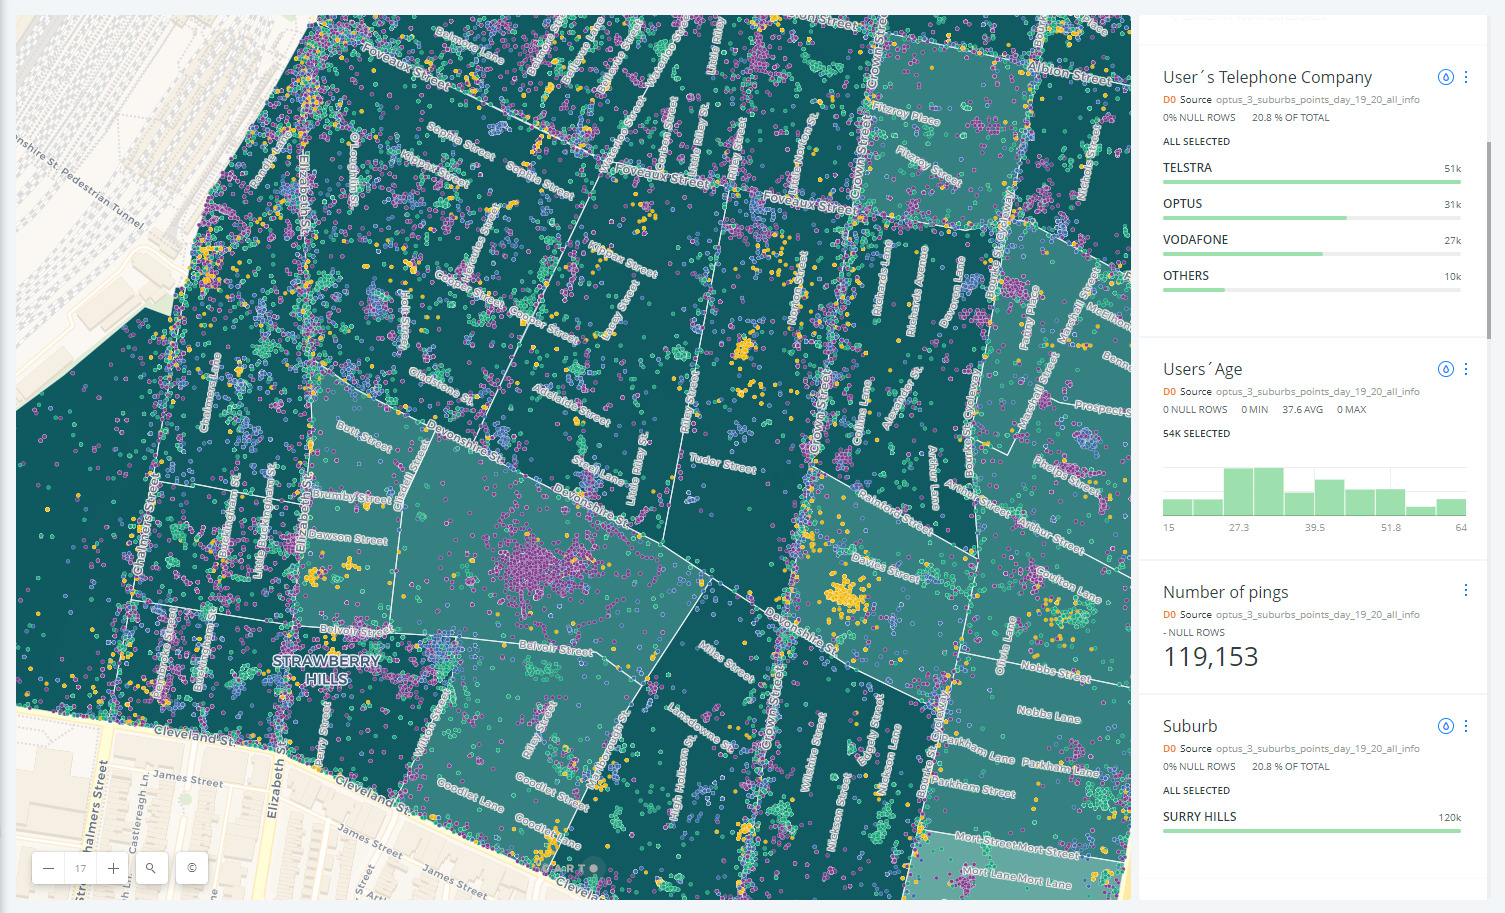Toggle autostyle droplet on User's Telephone Company widget

1445,76
